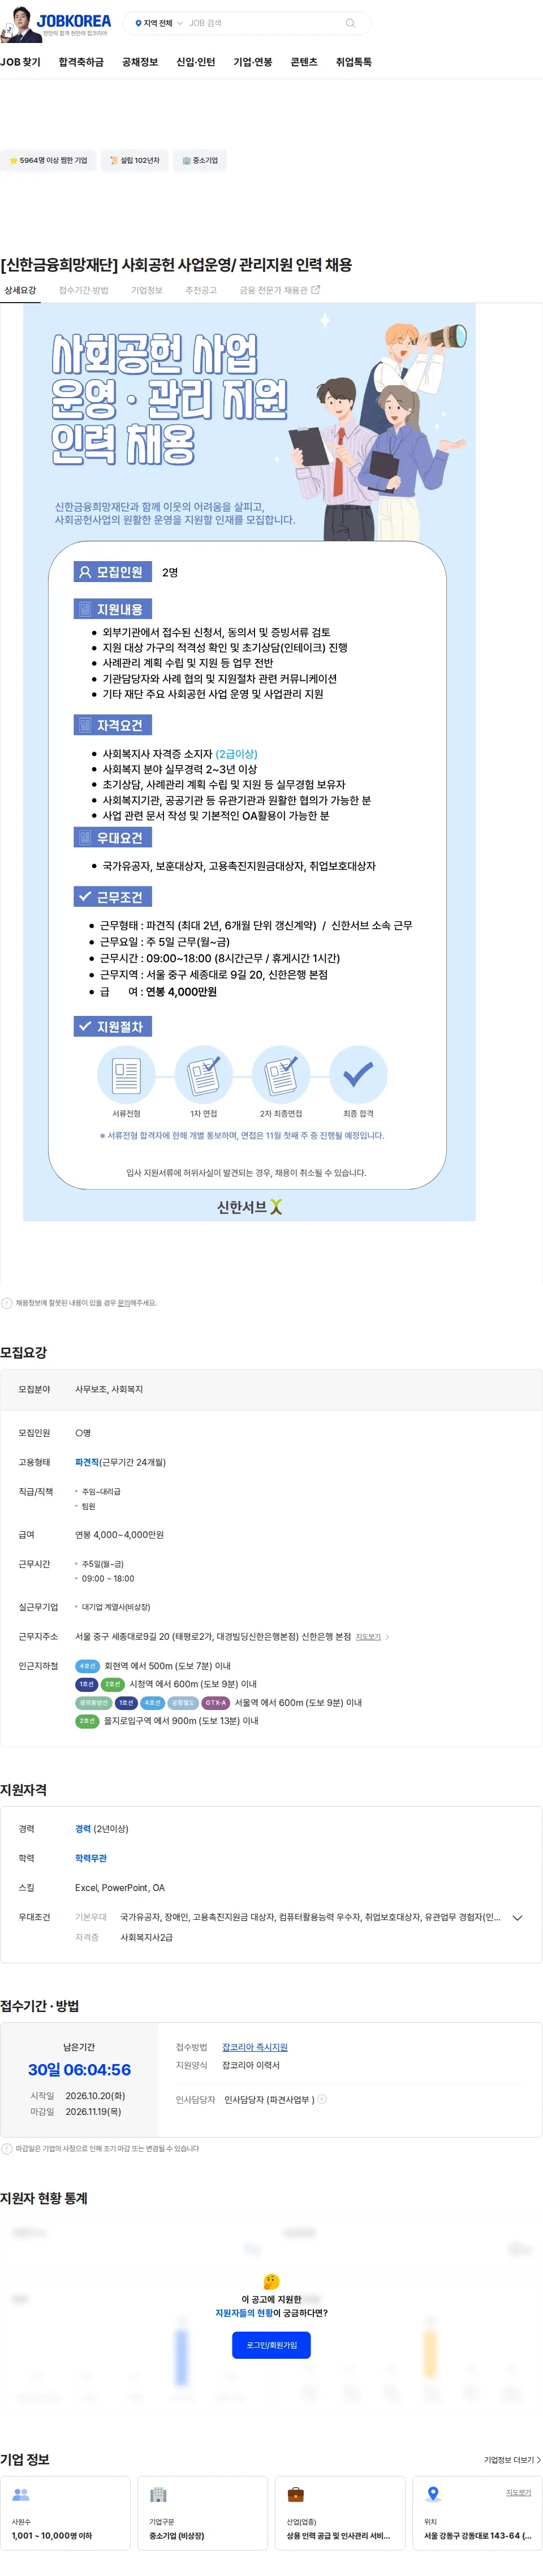
Task: Click the 산업(업종) briefcase icon
Action: (x=295, y=2494)
